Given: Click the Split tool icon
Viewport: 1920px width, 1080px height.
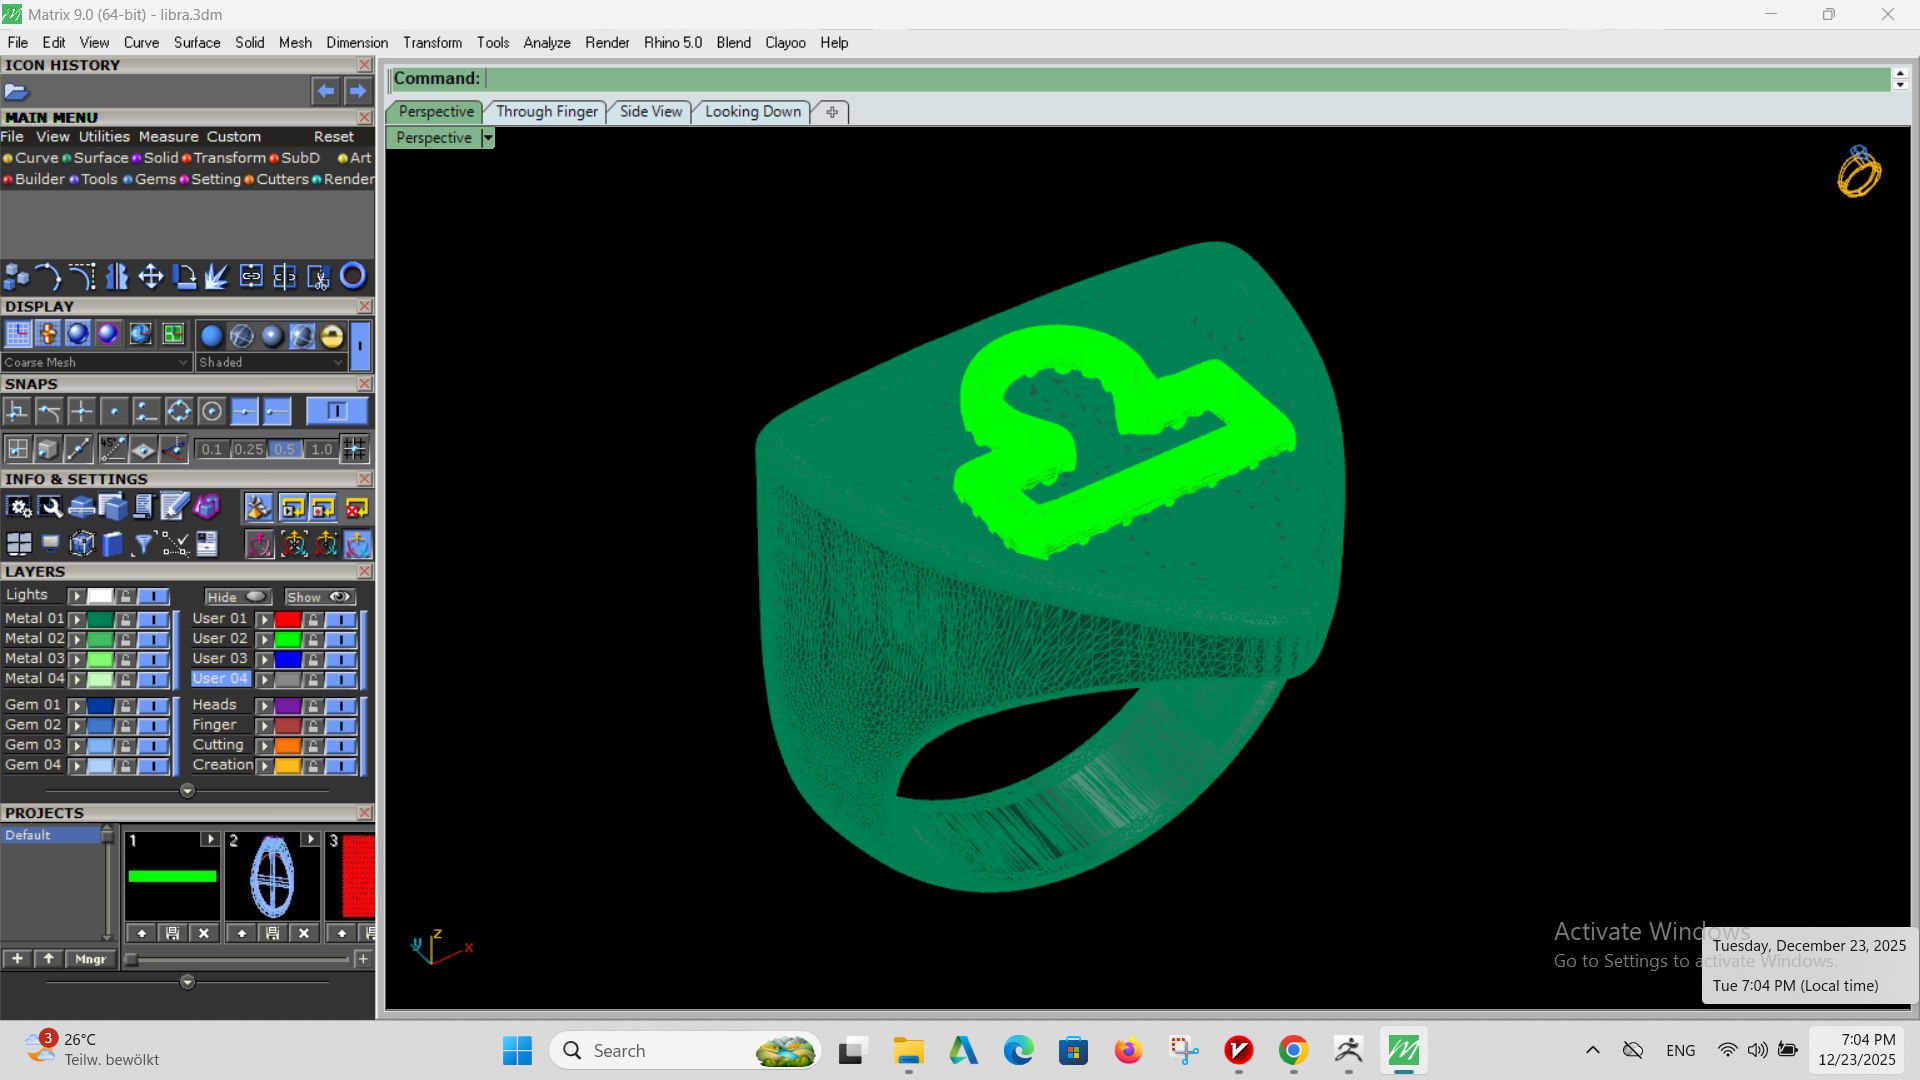Looking at the screenshot, I should point(285,277).
